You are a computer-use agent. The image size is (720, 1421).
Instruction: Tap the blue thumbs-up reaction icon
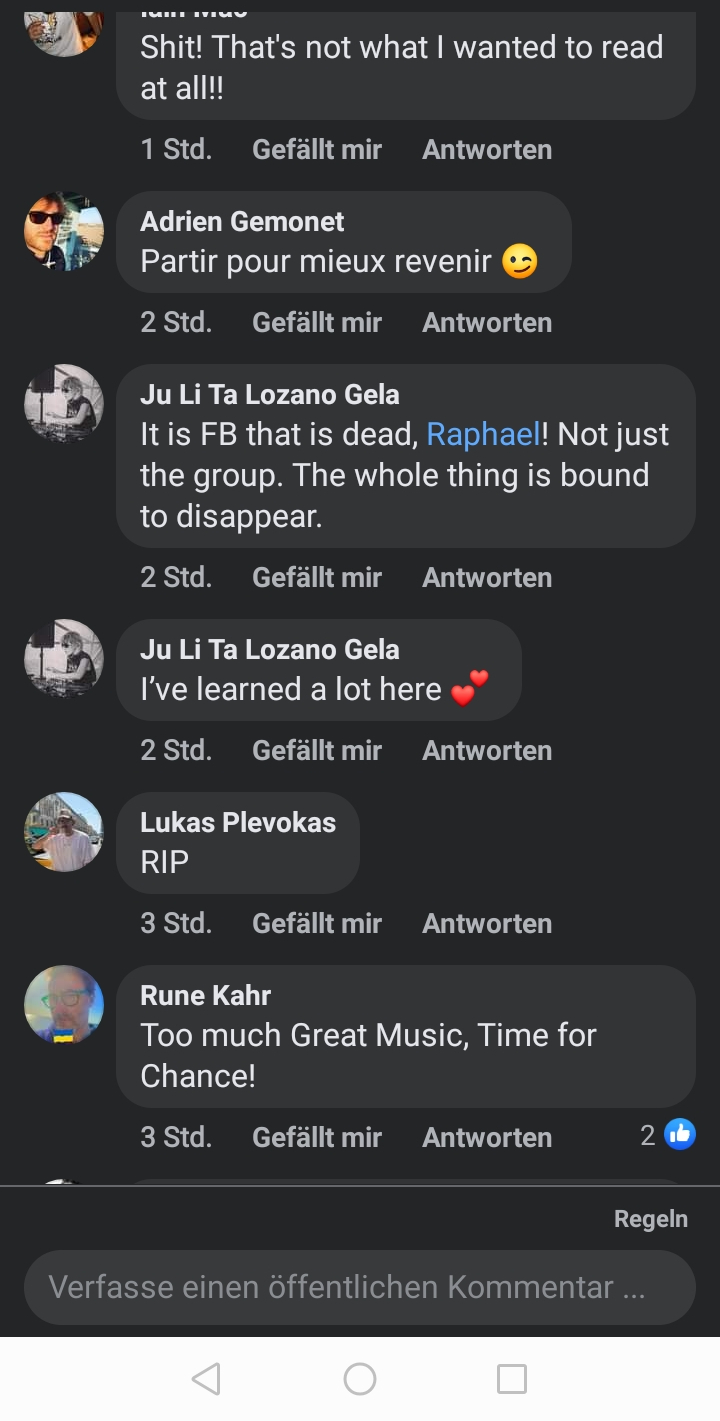680,1134
